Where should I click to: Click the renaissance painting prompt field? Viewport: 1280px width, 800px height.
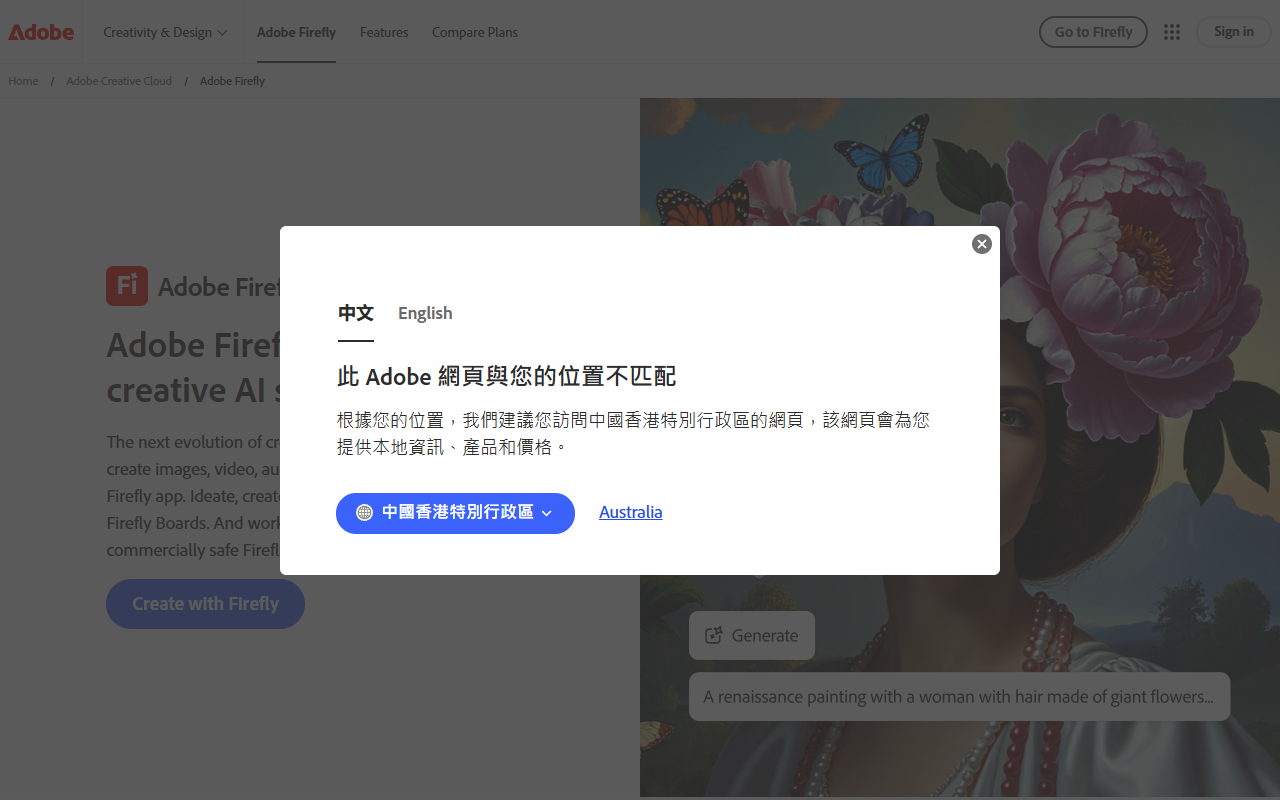959,697
